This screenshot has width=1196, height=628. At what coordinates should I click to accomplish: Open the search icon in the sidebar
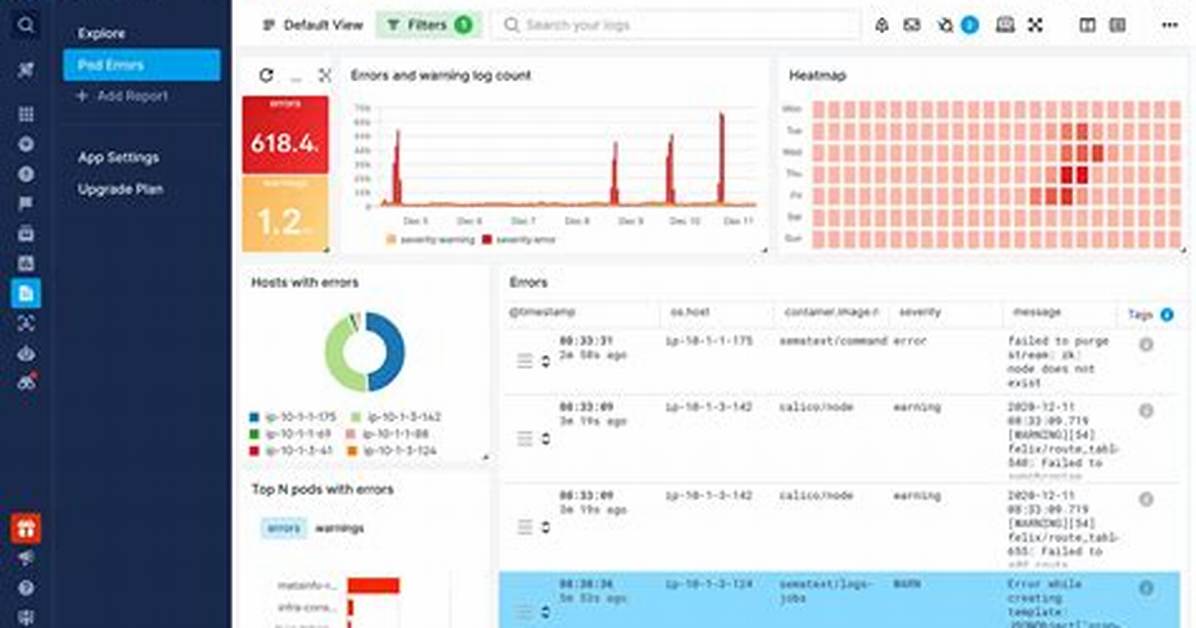(25, 25)
